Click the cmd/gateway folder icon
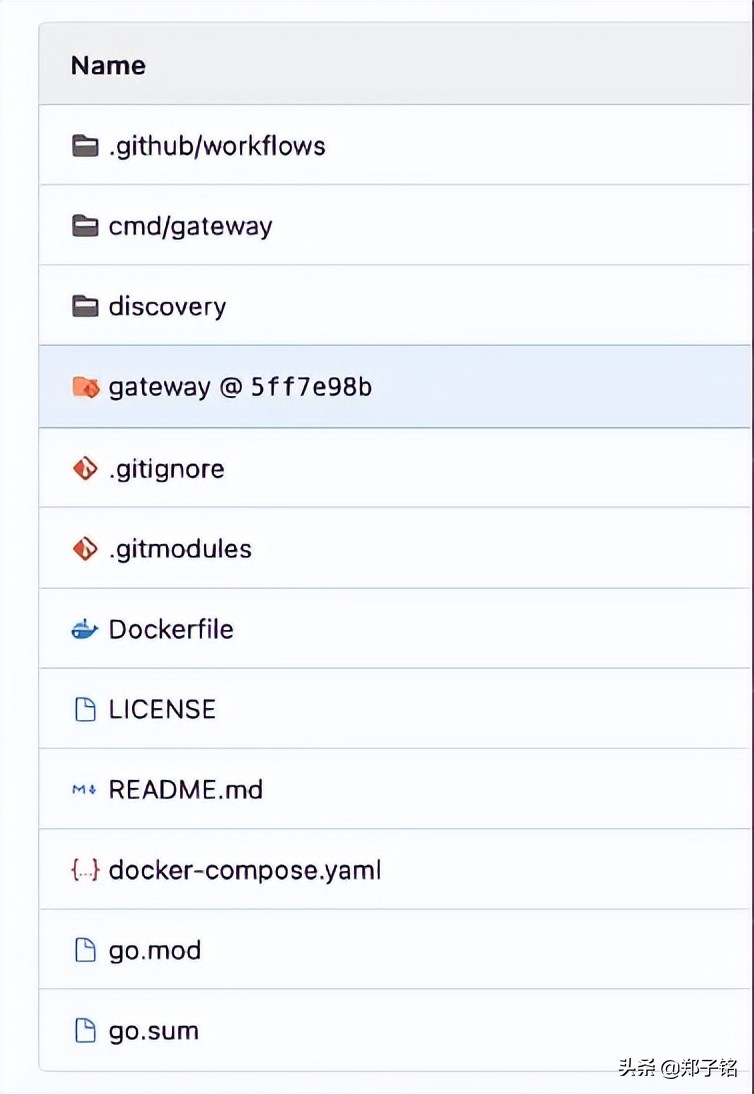Image resolution: width=754 pixels, height=1094 pixels. click(x=85, y=226)
